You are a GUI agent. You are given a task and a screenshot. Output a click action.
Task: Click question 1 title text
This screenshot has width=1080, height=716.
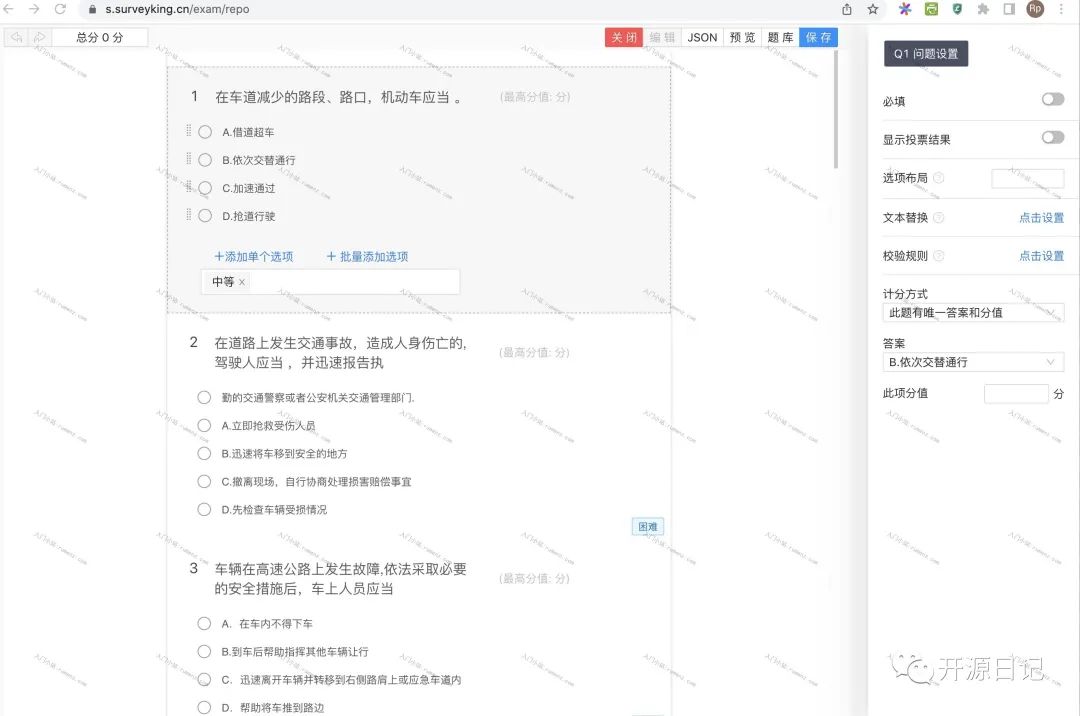point(338,97)
